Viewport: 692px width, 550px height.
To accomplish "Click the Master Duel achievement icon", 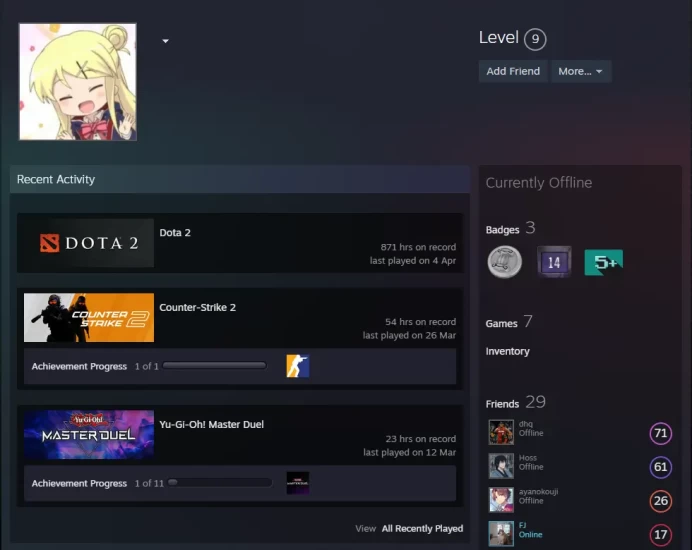I will click(x=297, y=483).
